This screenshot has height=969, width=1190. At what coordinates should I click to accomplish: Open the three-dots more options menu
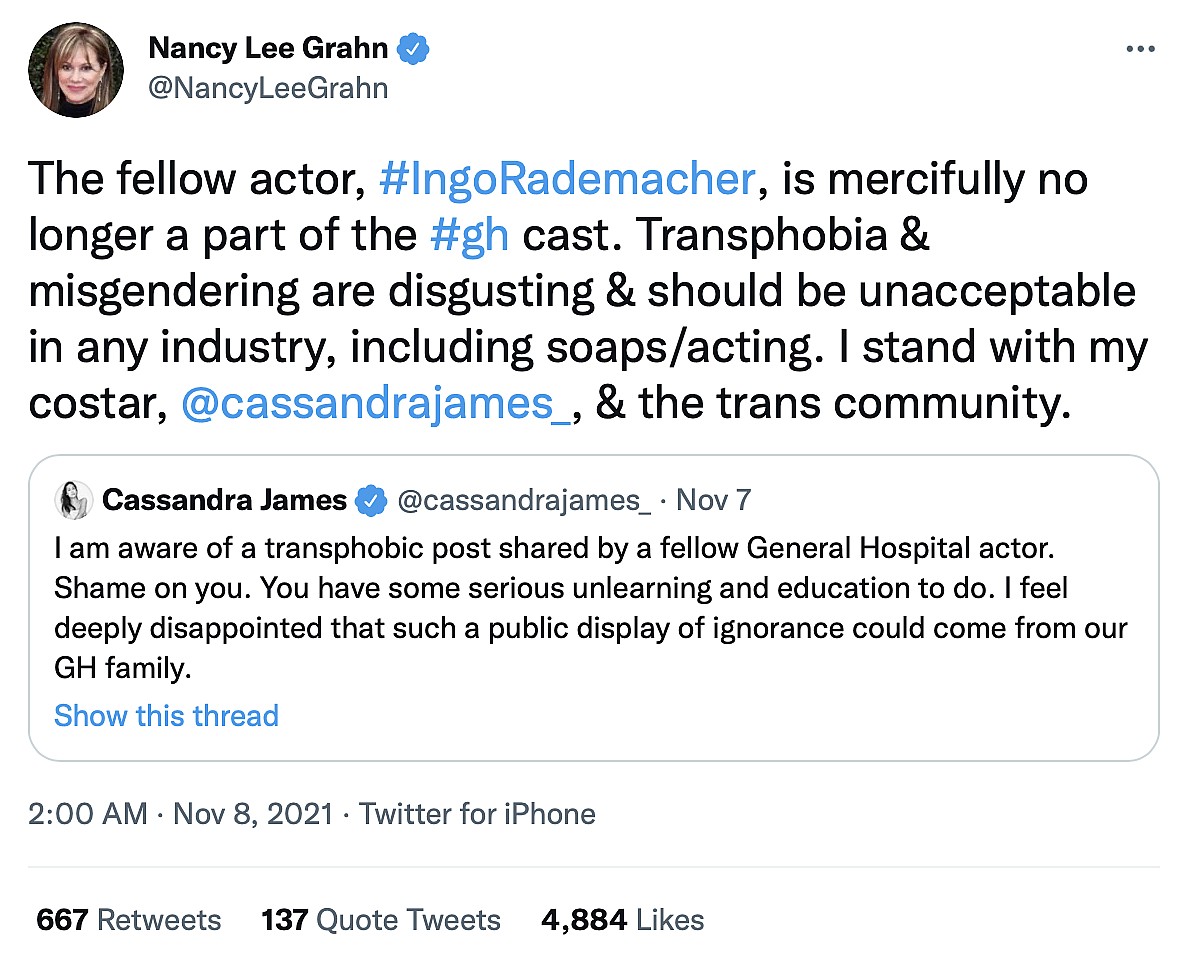coord(1140,49)
